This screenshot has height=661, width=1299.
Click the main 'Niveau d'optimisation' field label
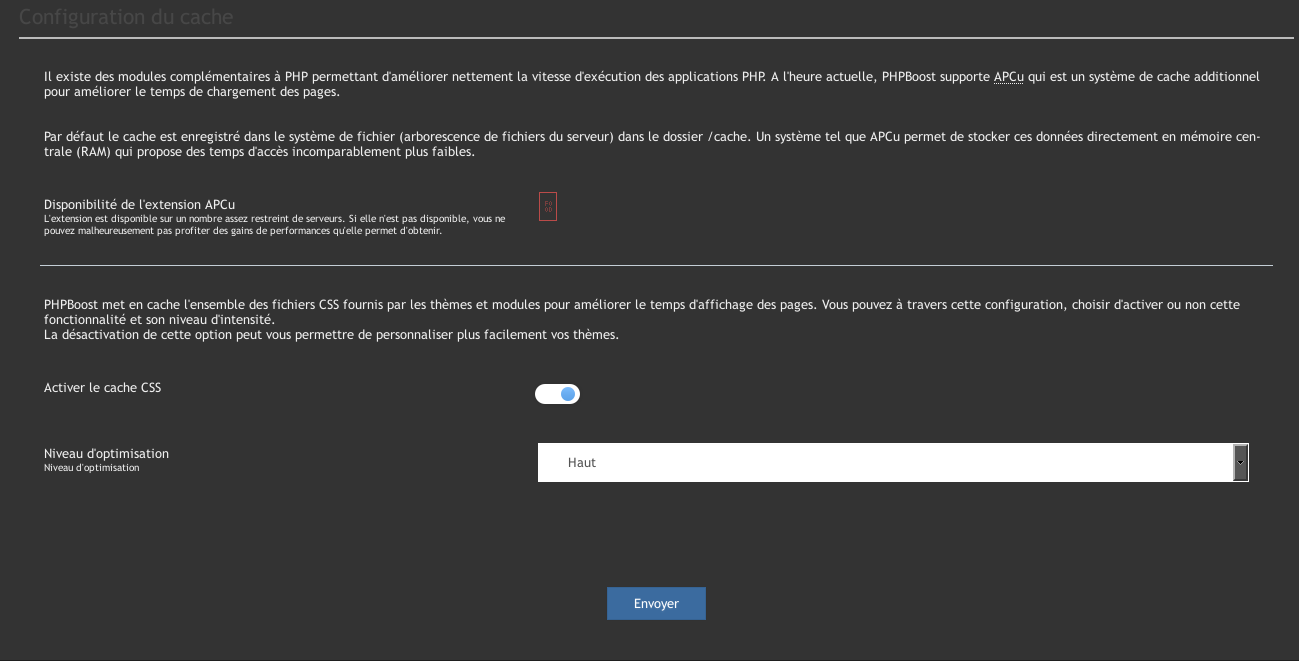[x=106, y=453]
